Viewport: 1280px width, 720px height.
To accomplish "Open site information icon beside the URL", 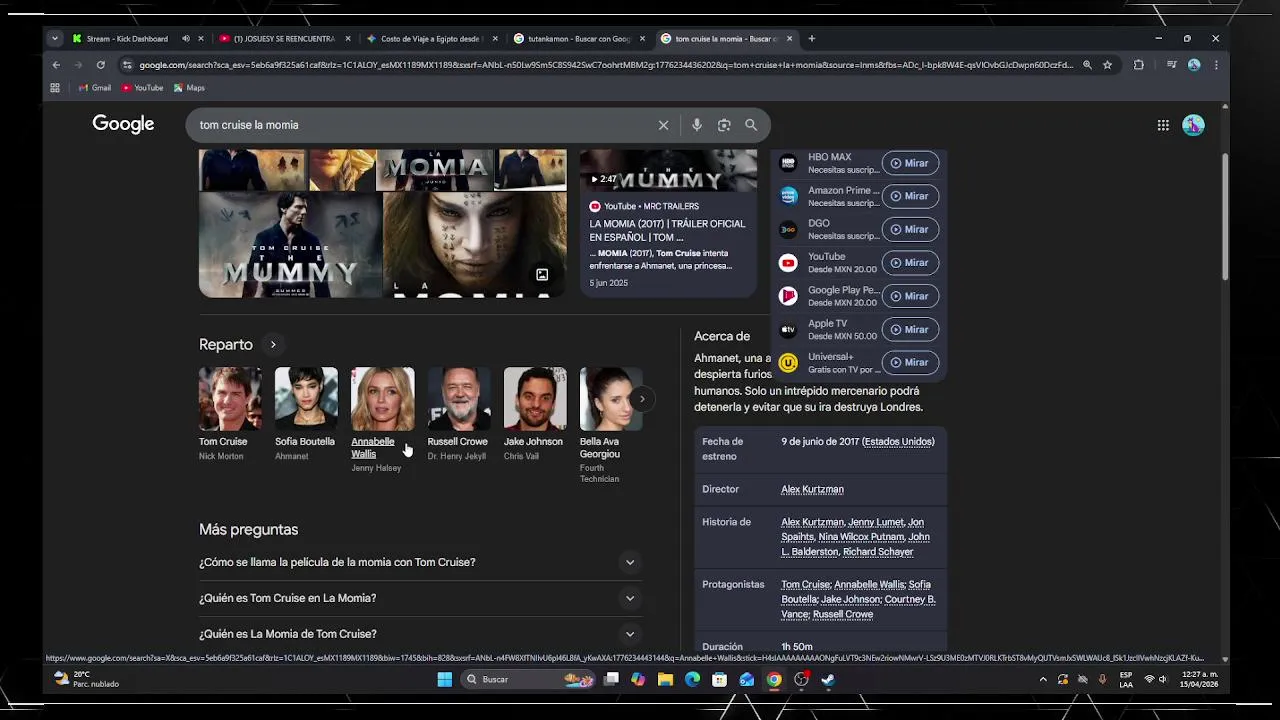I will [x=126, y=65].
